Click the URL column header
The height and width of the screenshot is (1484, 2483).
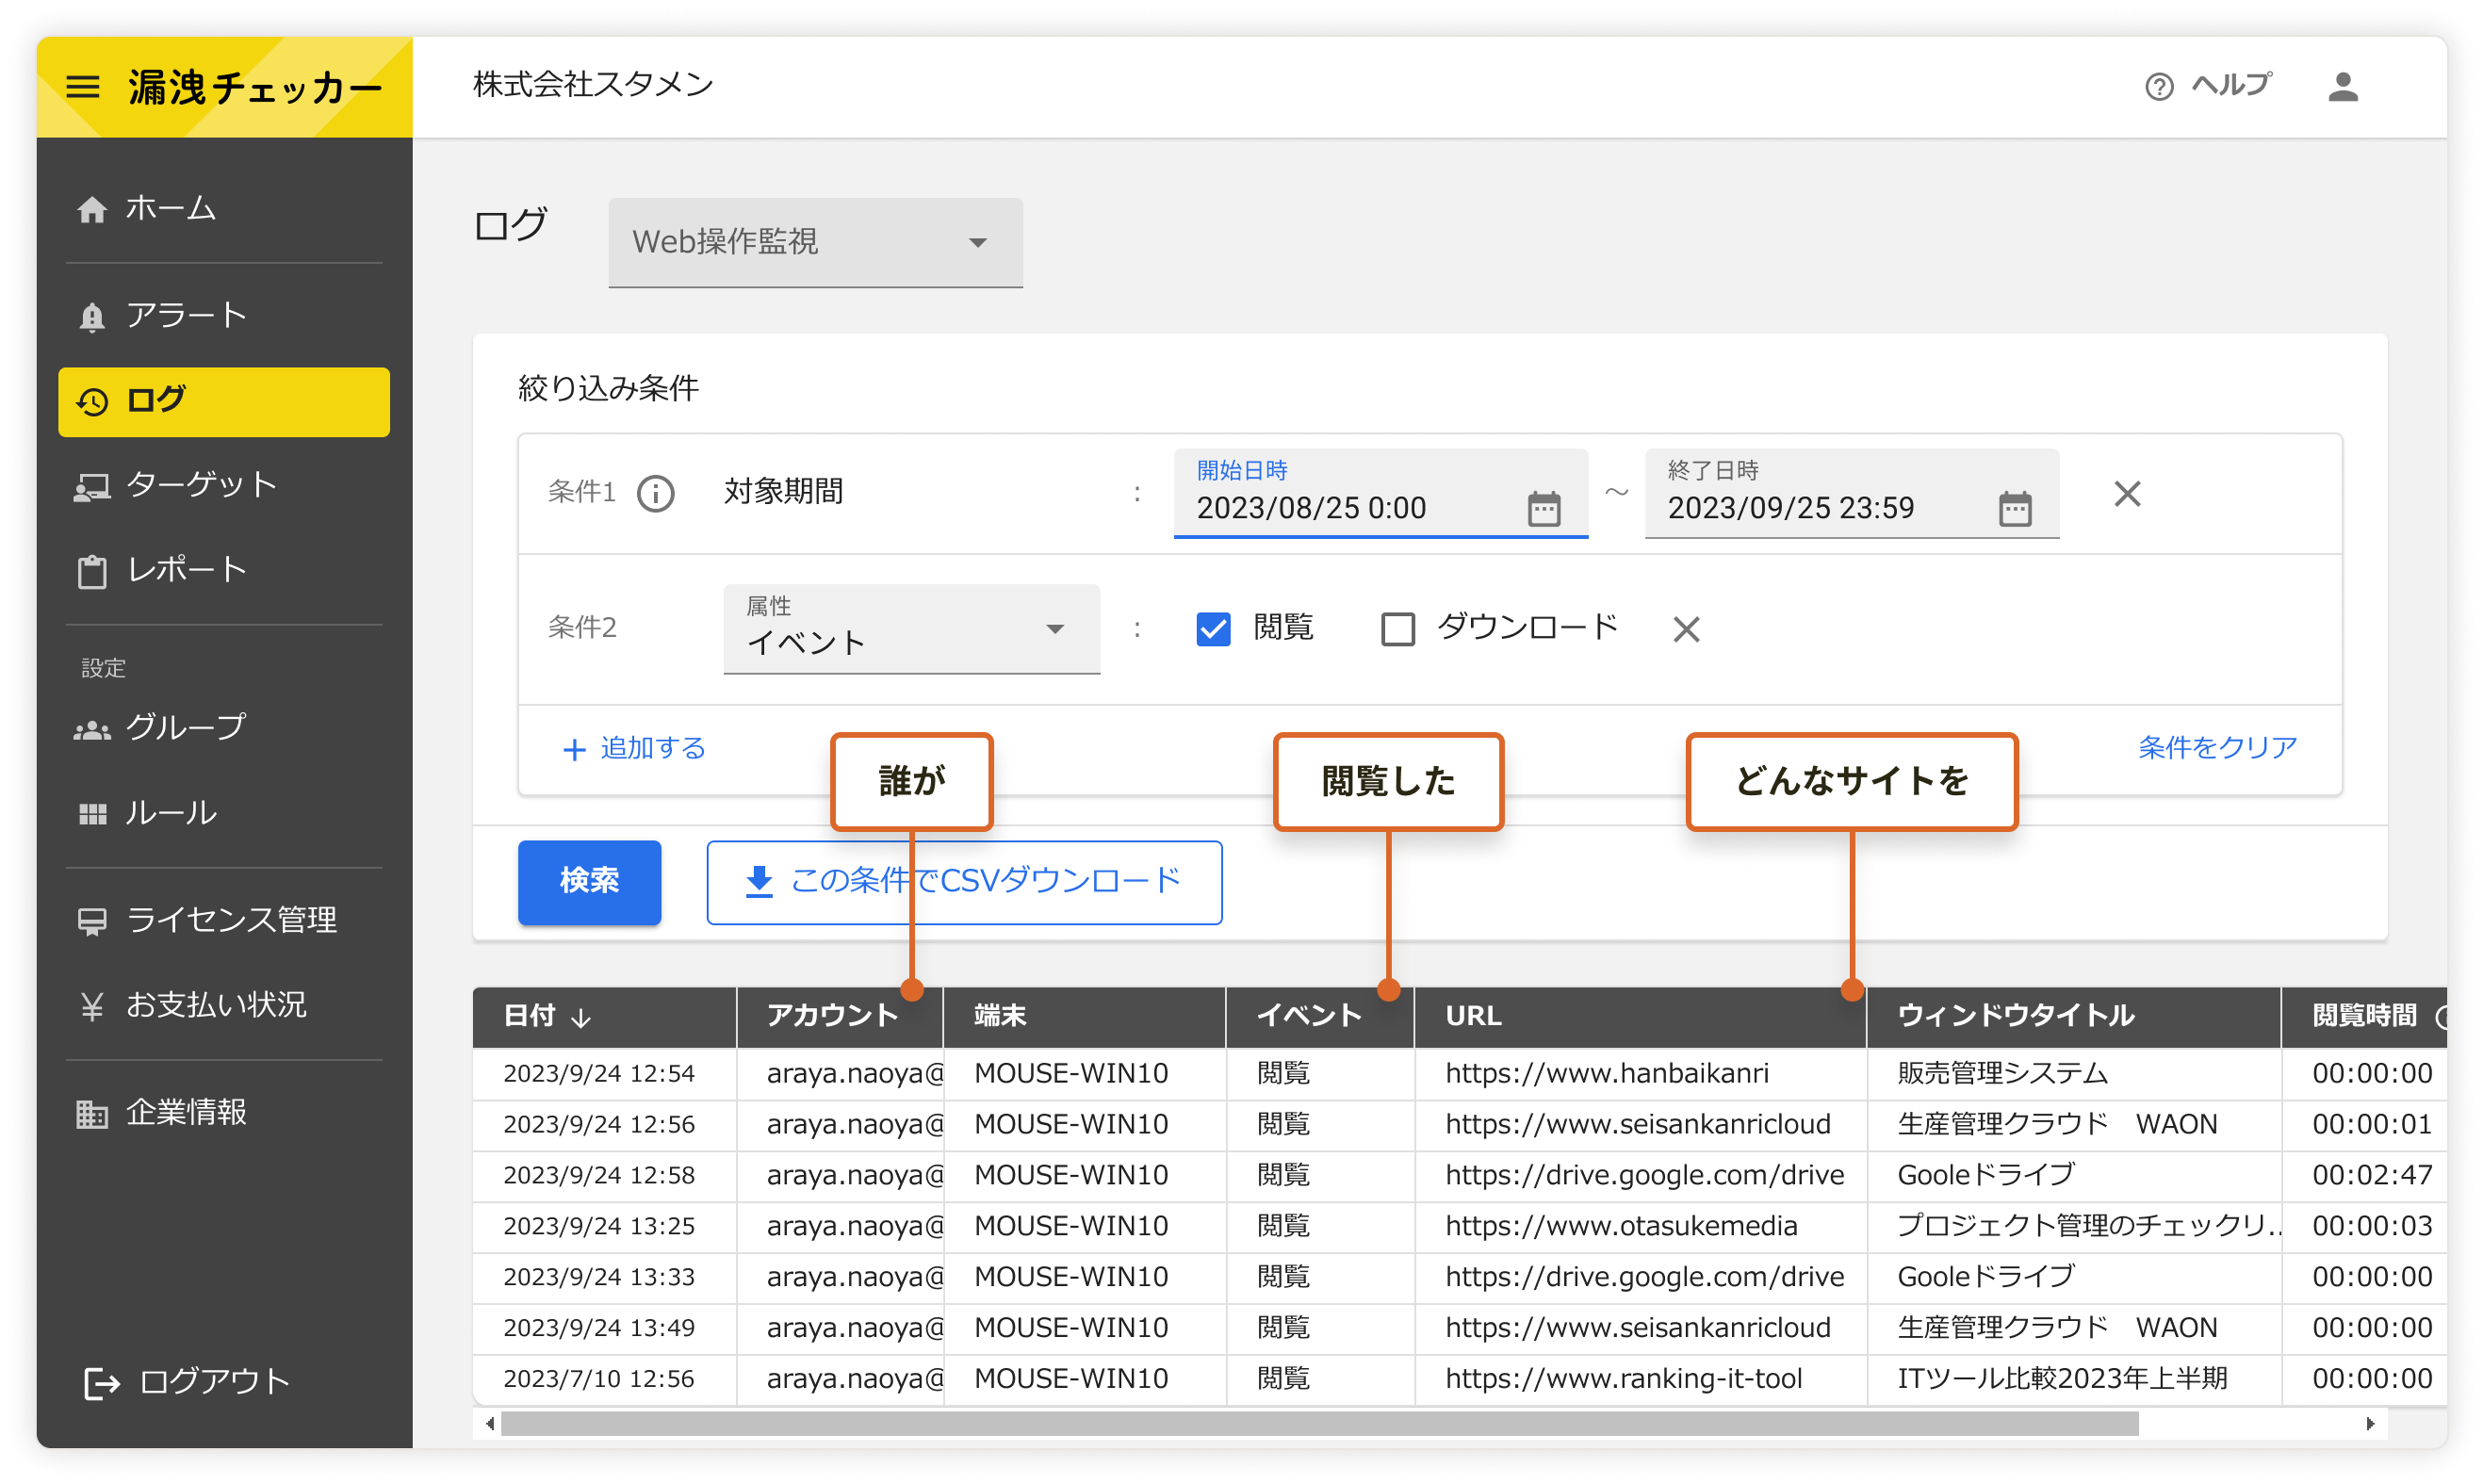coord(1640,1017)
